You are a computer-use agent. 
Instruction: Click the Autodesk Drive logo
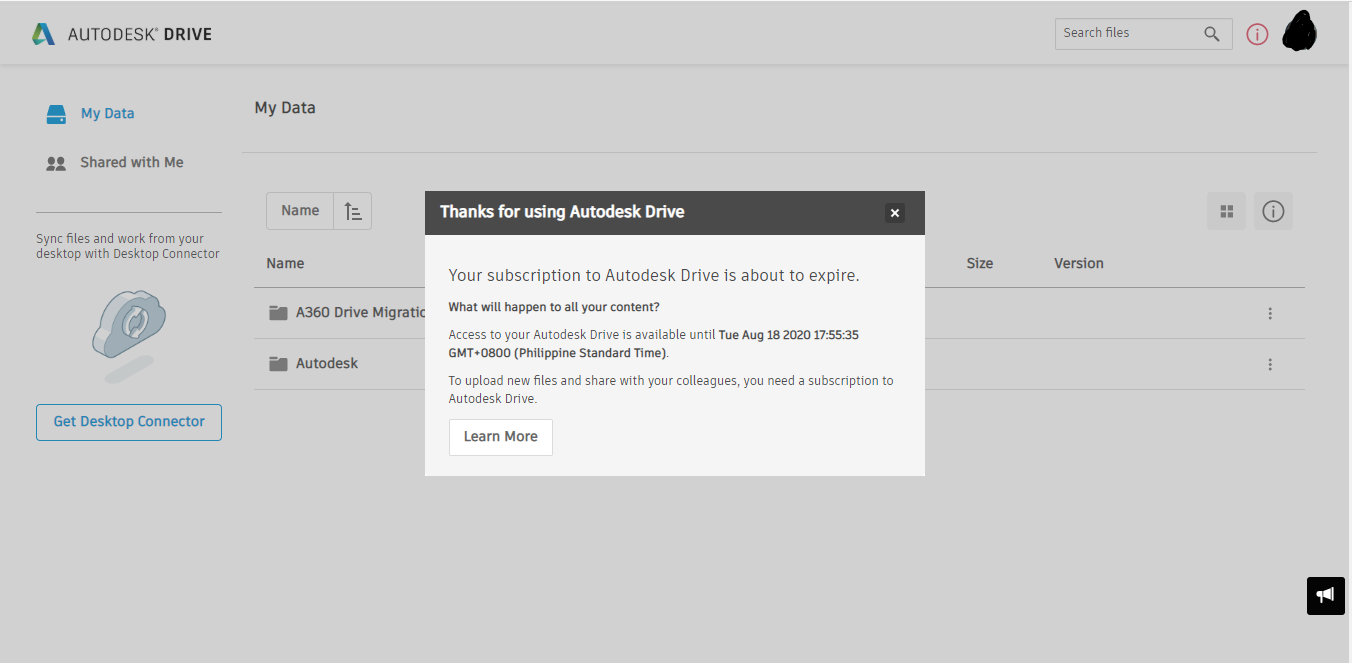click(120, 32)
